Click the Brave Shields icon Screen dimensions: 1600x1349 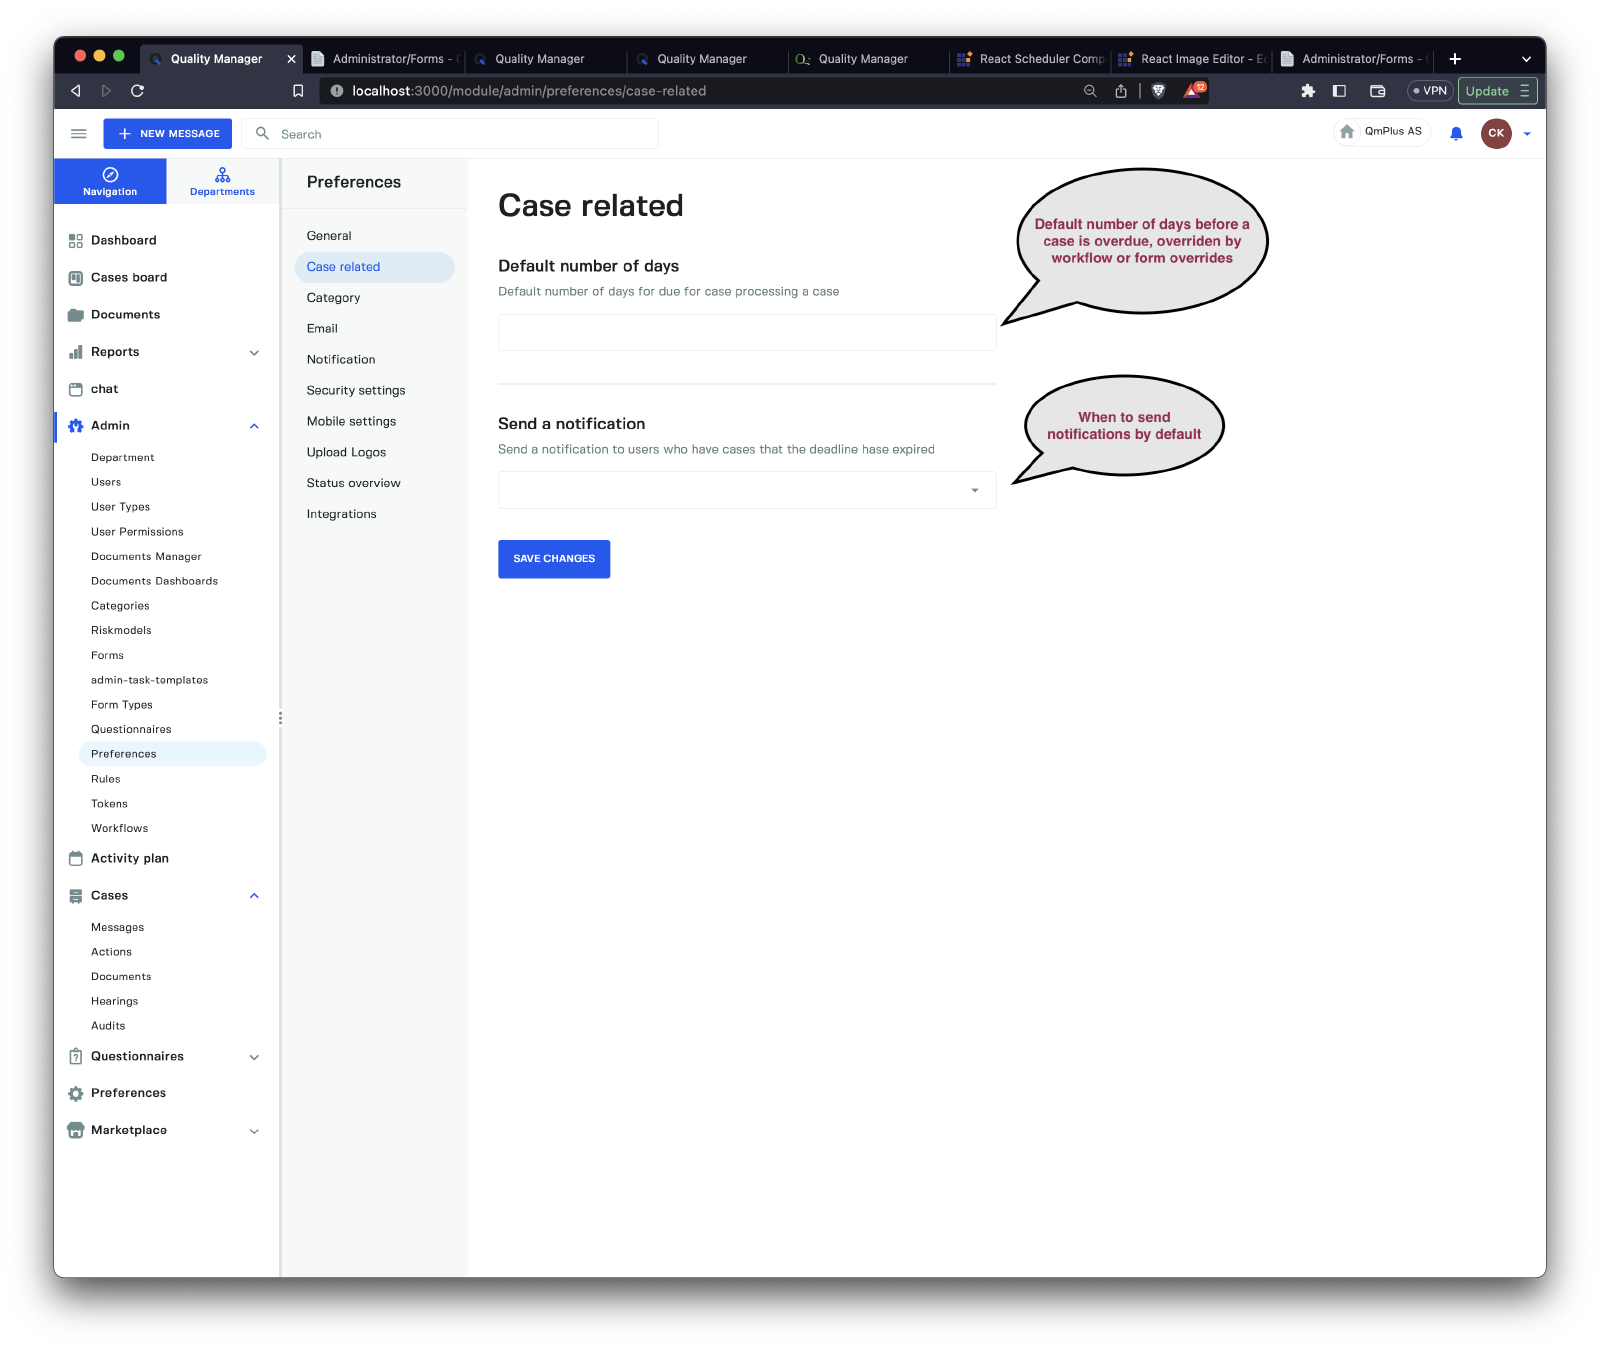coord(1158,91)
